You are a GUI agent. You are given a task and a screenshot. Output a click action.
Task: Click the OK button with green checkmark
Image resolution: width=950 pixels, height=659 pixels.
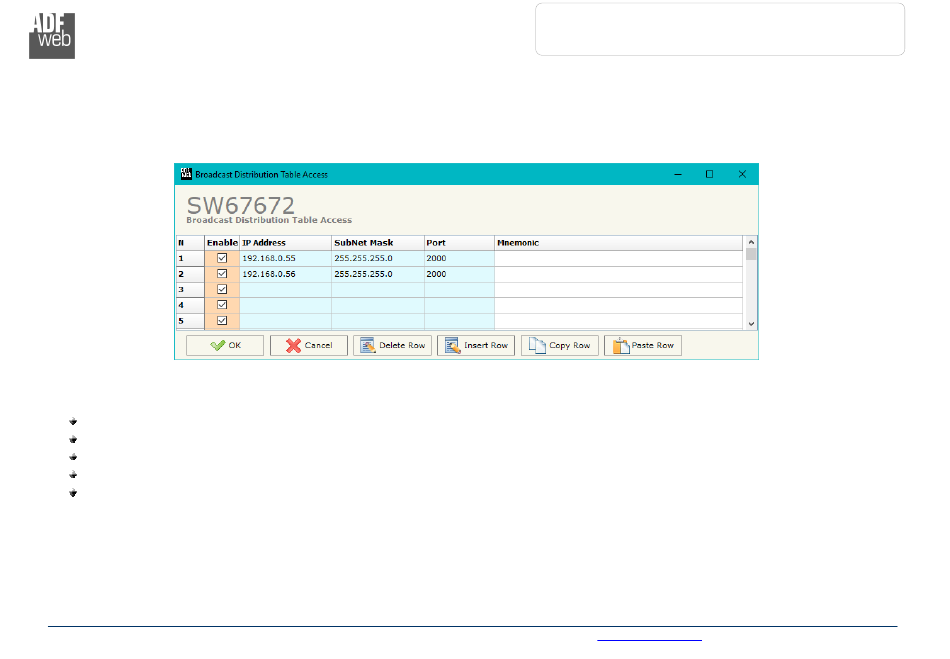point(225,345)
